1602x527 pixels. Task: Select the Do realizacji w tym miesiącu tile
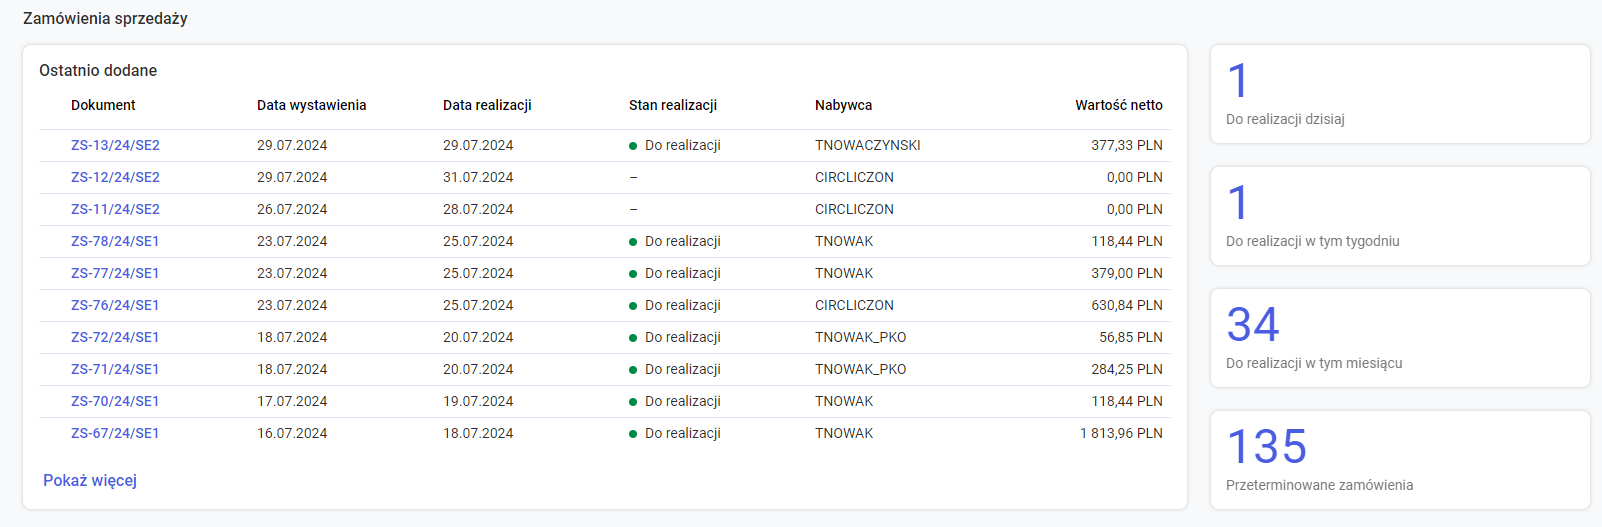coord(1399,338)
